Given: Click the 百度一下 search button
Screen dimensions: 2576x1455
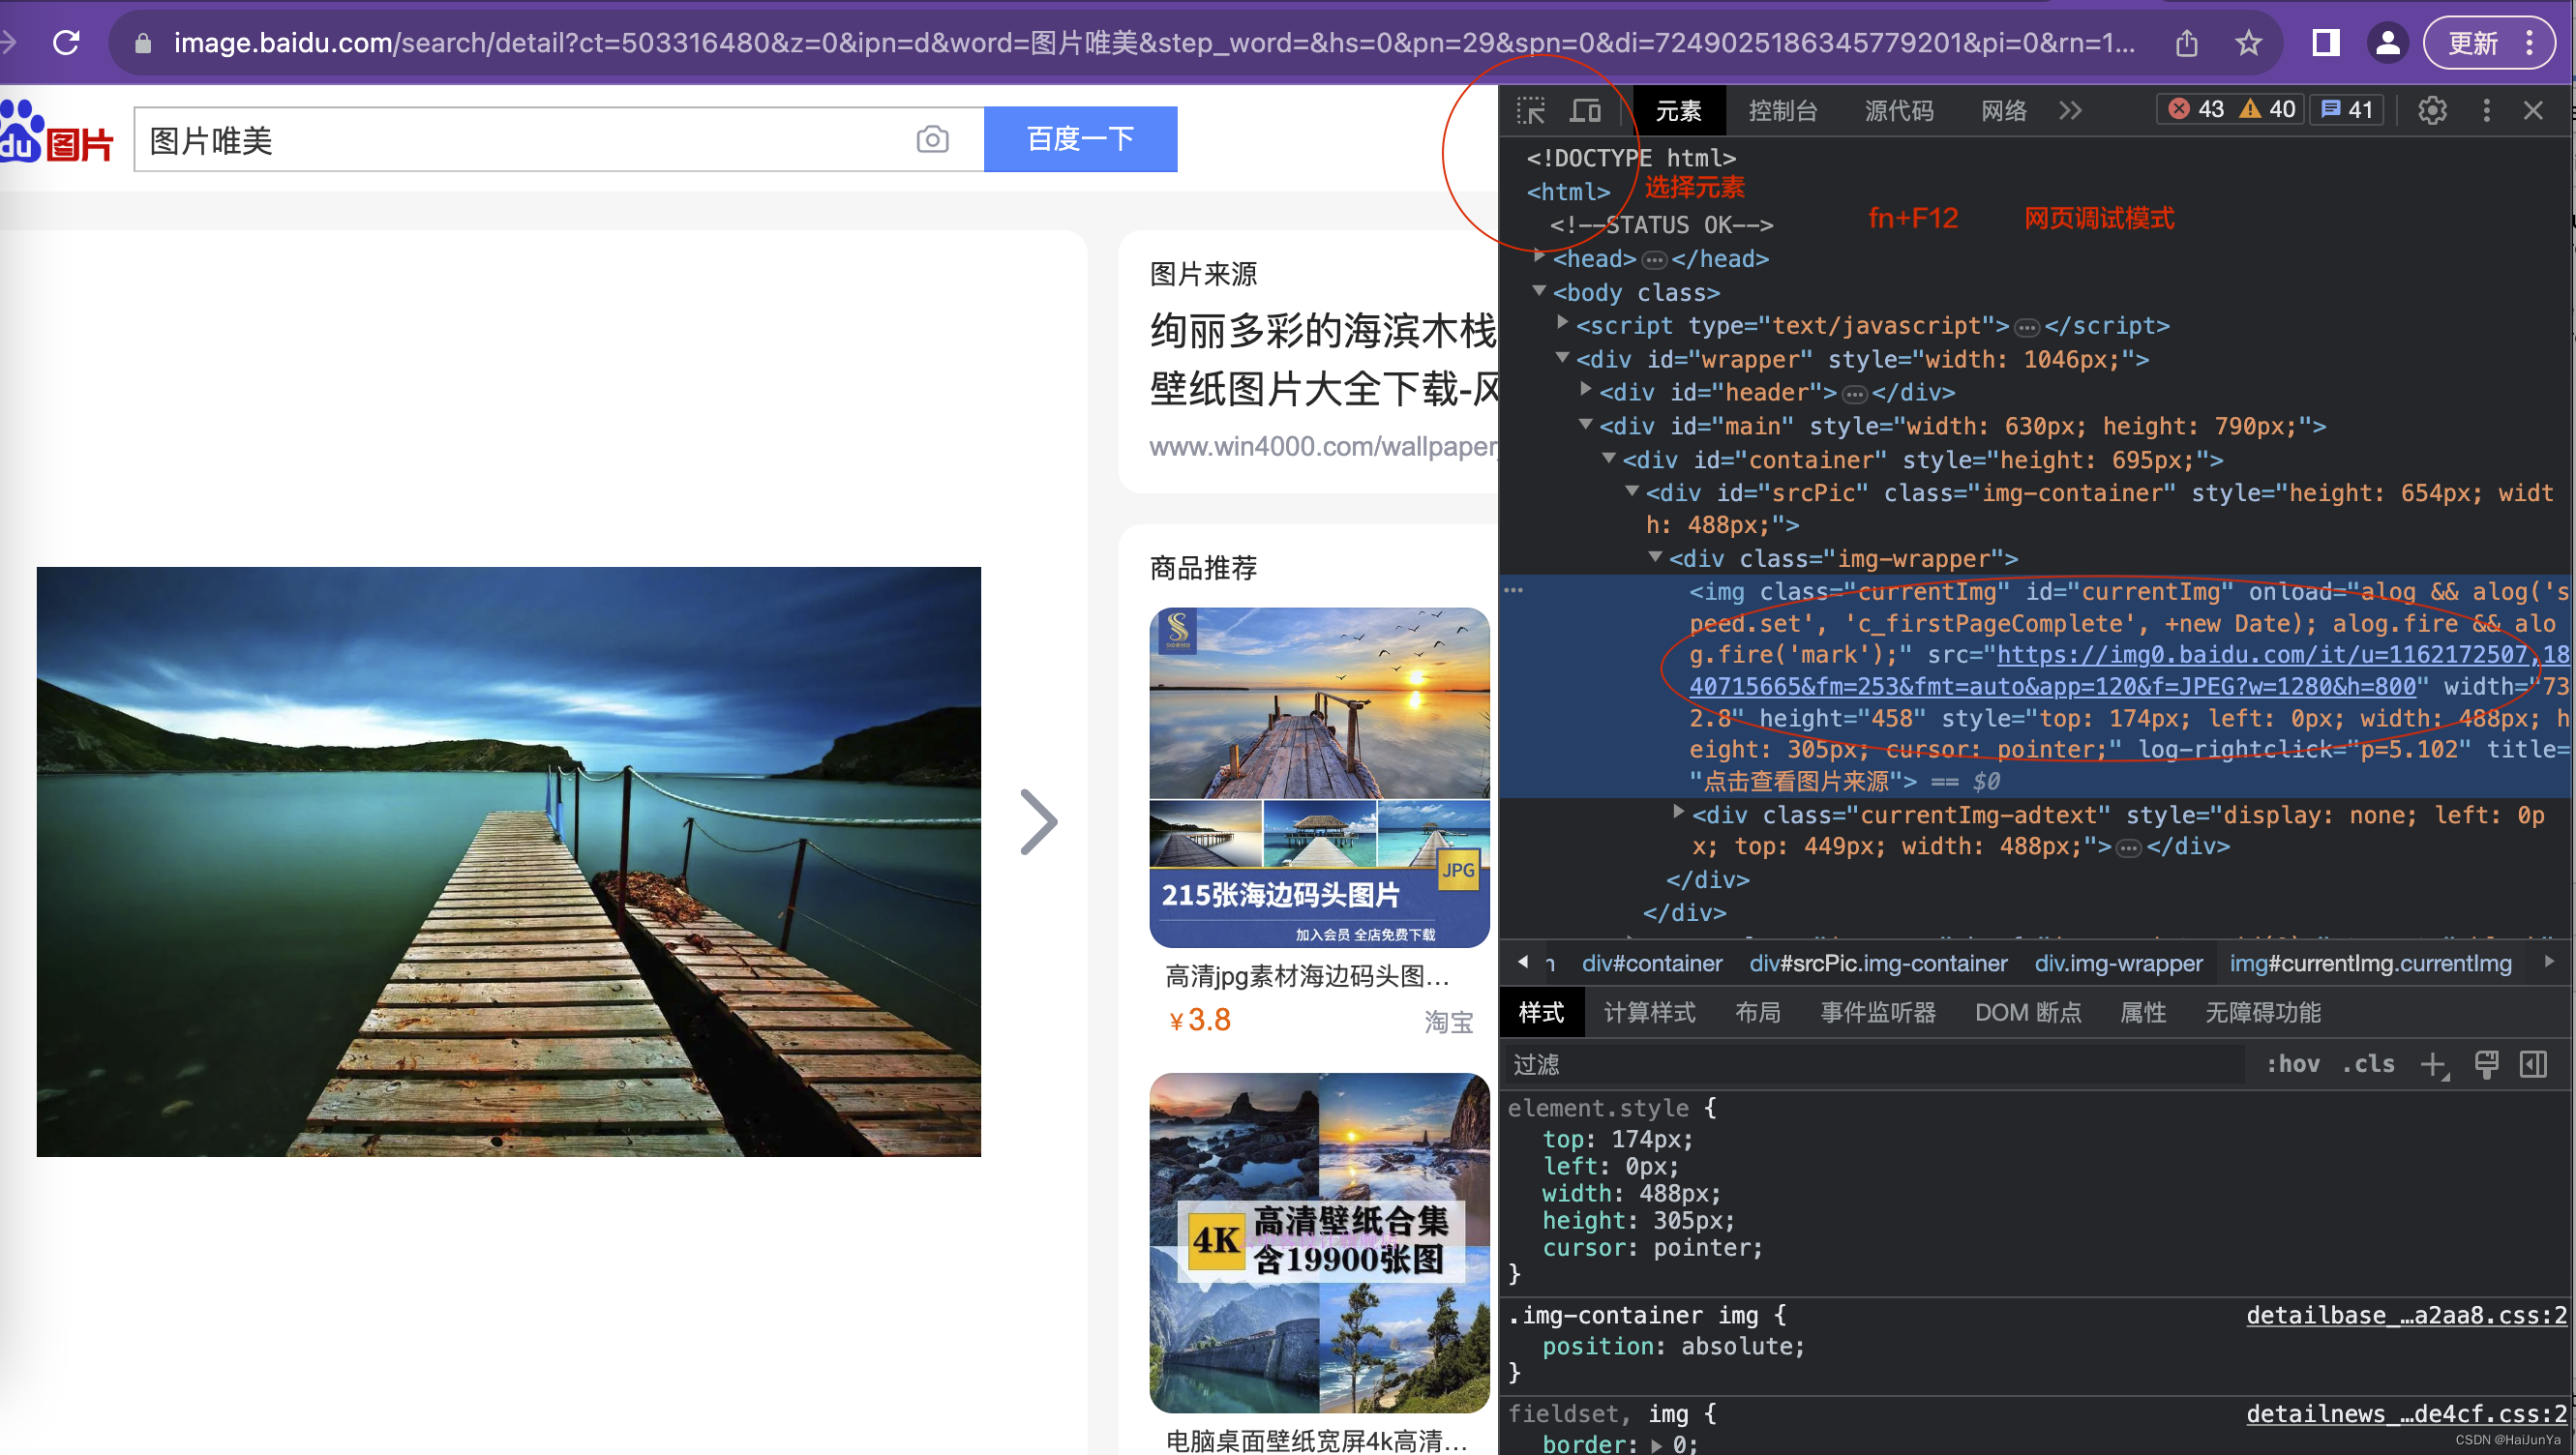Looking at the screenshot, I should tap(1080, 139).
